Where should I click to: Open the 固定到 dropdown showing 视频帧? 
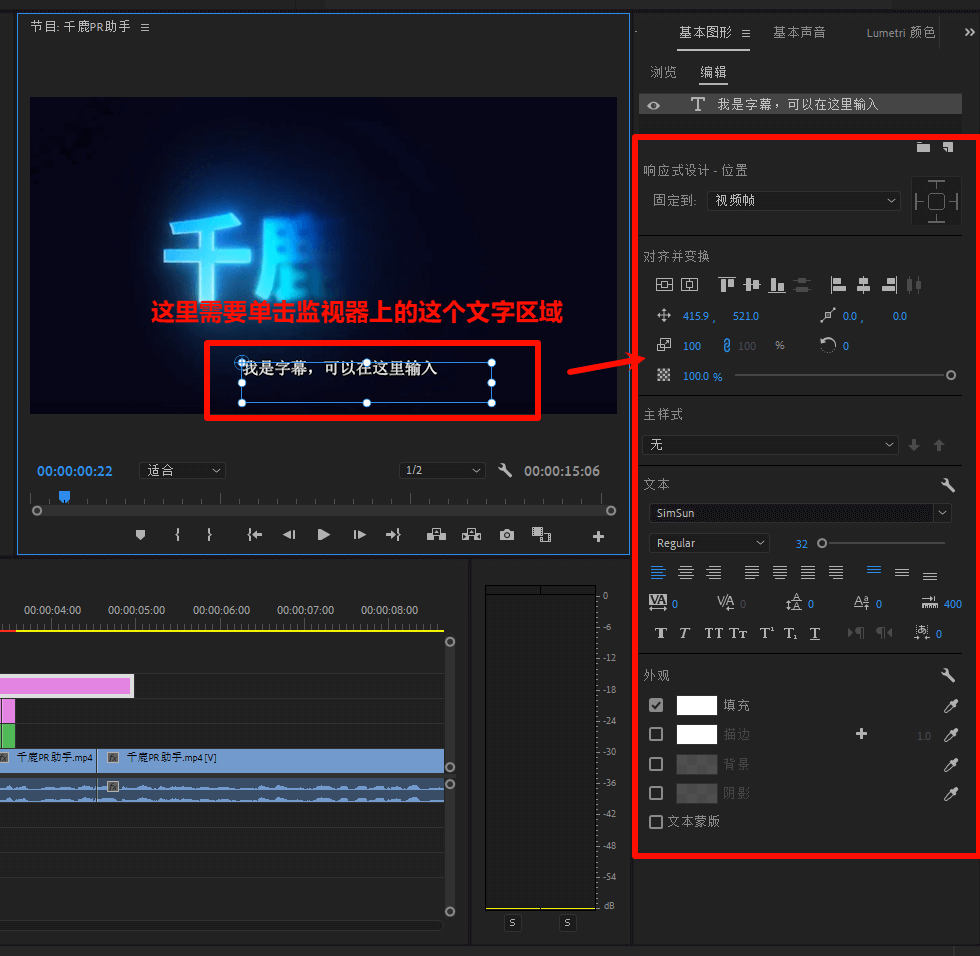click(x=803, y=201)
